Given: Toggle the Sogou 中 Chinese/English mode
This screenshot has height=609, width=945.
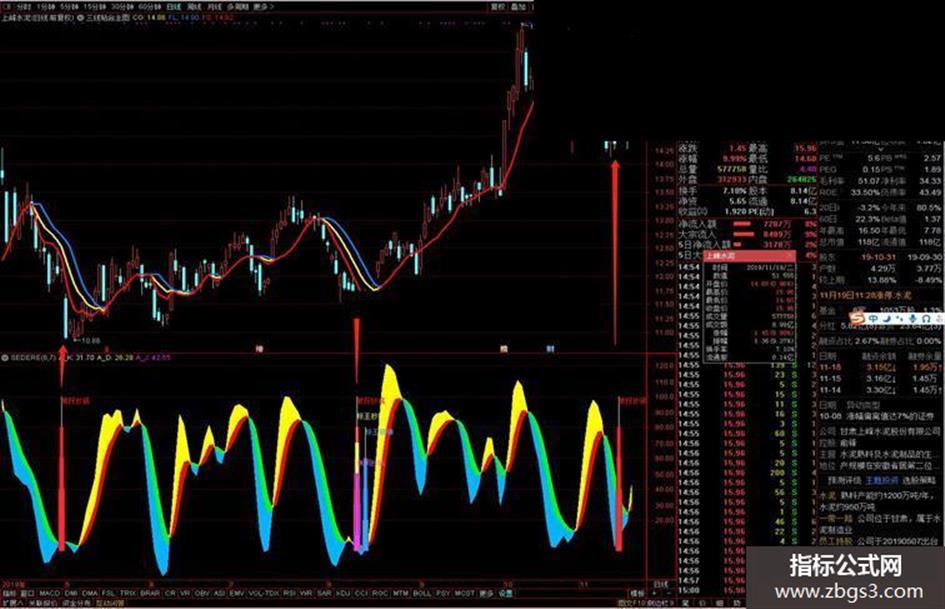Looking at the screenshot, I should click(x=873, y=318).
